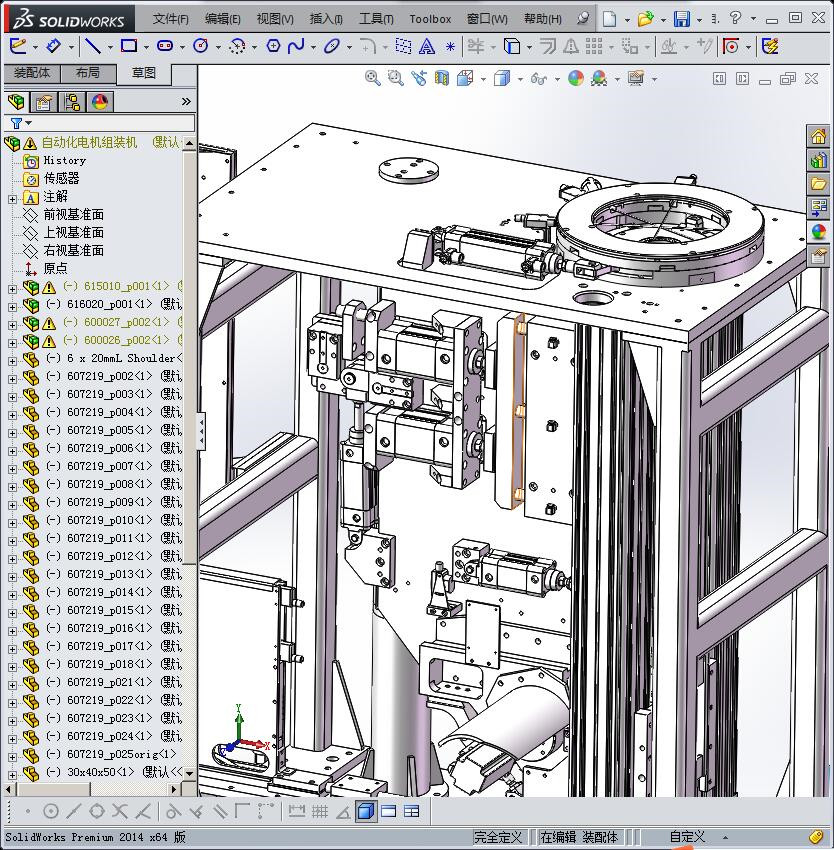Image resolution: width=834 pixels, height=850 pixels.
Task: Click the filter funnel icon in tree
Action: (x=16, y=123)
